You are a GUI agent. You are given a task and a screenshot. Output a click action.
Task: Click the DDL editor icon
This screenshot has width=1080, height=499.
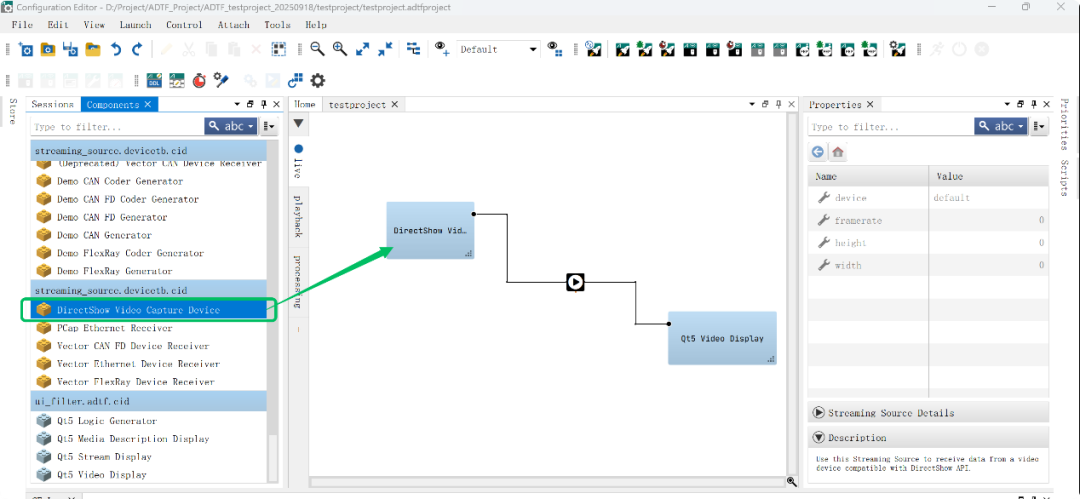pyautogui.click(x=155, y=80)
